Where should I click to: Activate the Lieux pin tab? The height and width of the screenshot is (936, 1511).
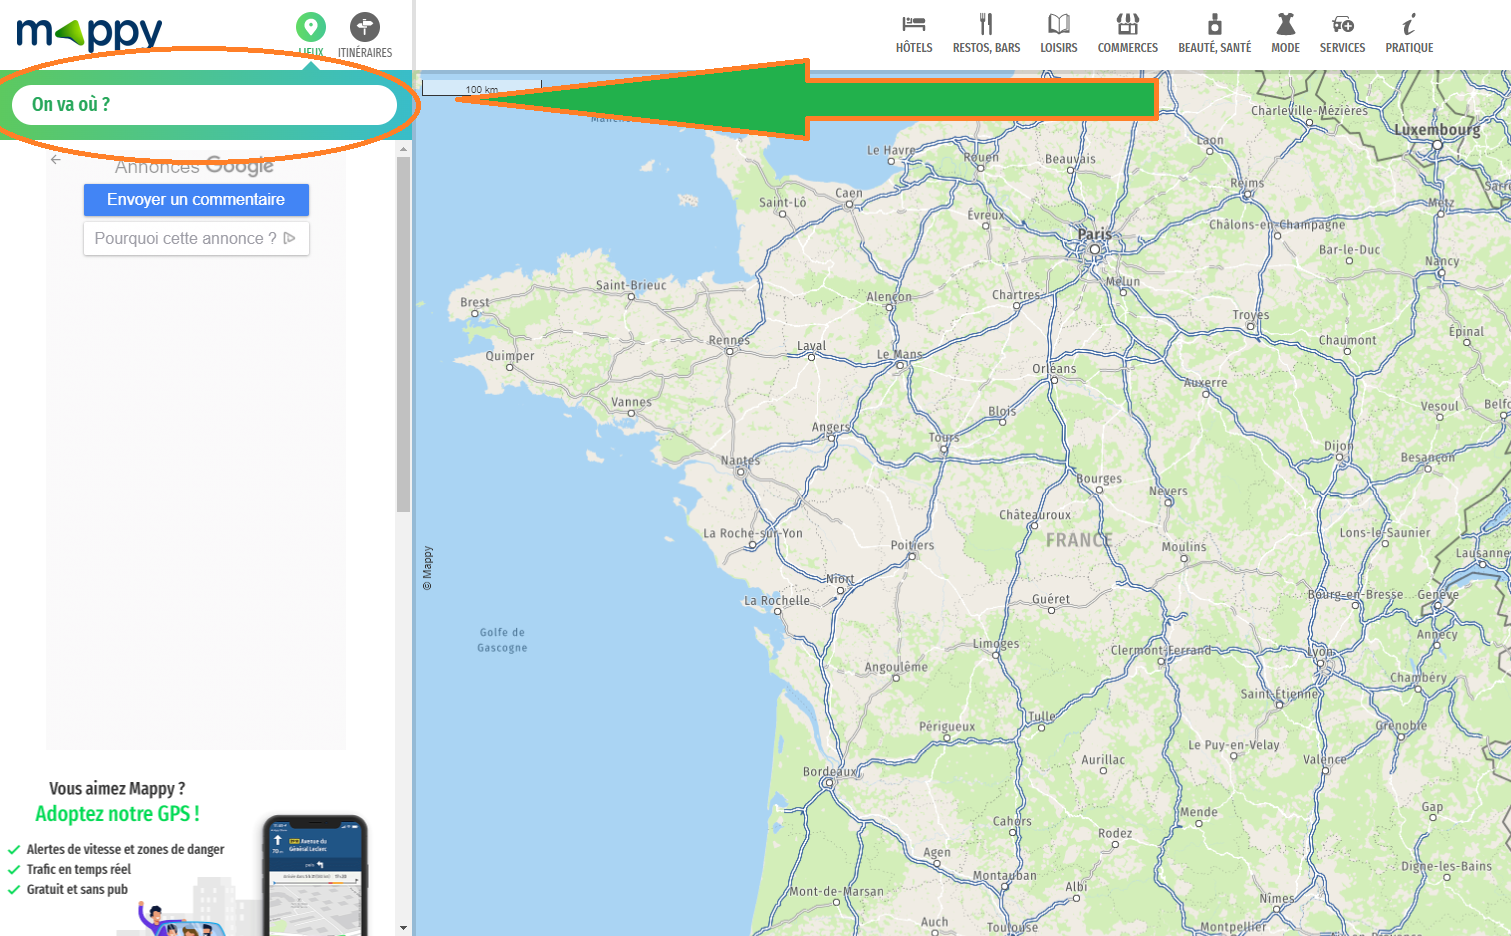click(x=310, y=27)
